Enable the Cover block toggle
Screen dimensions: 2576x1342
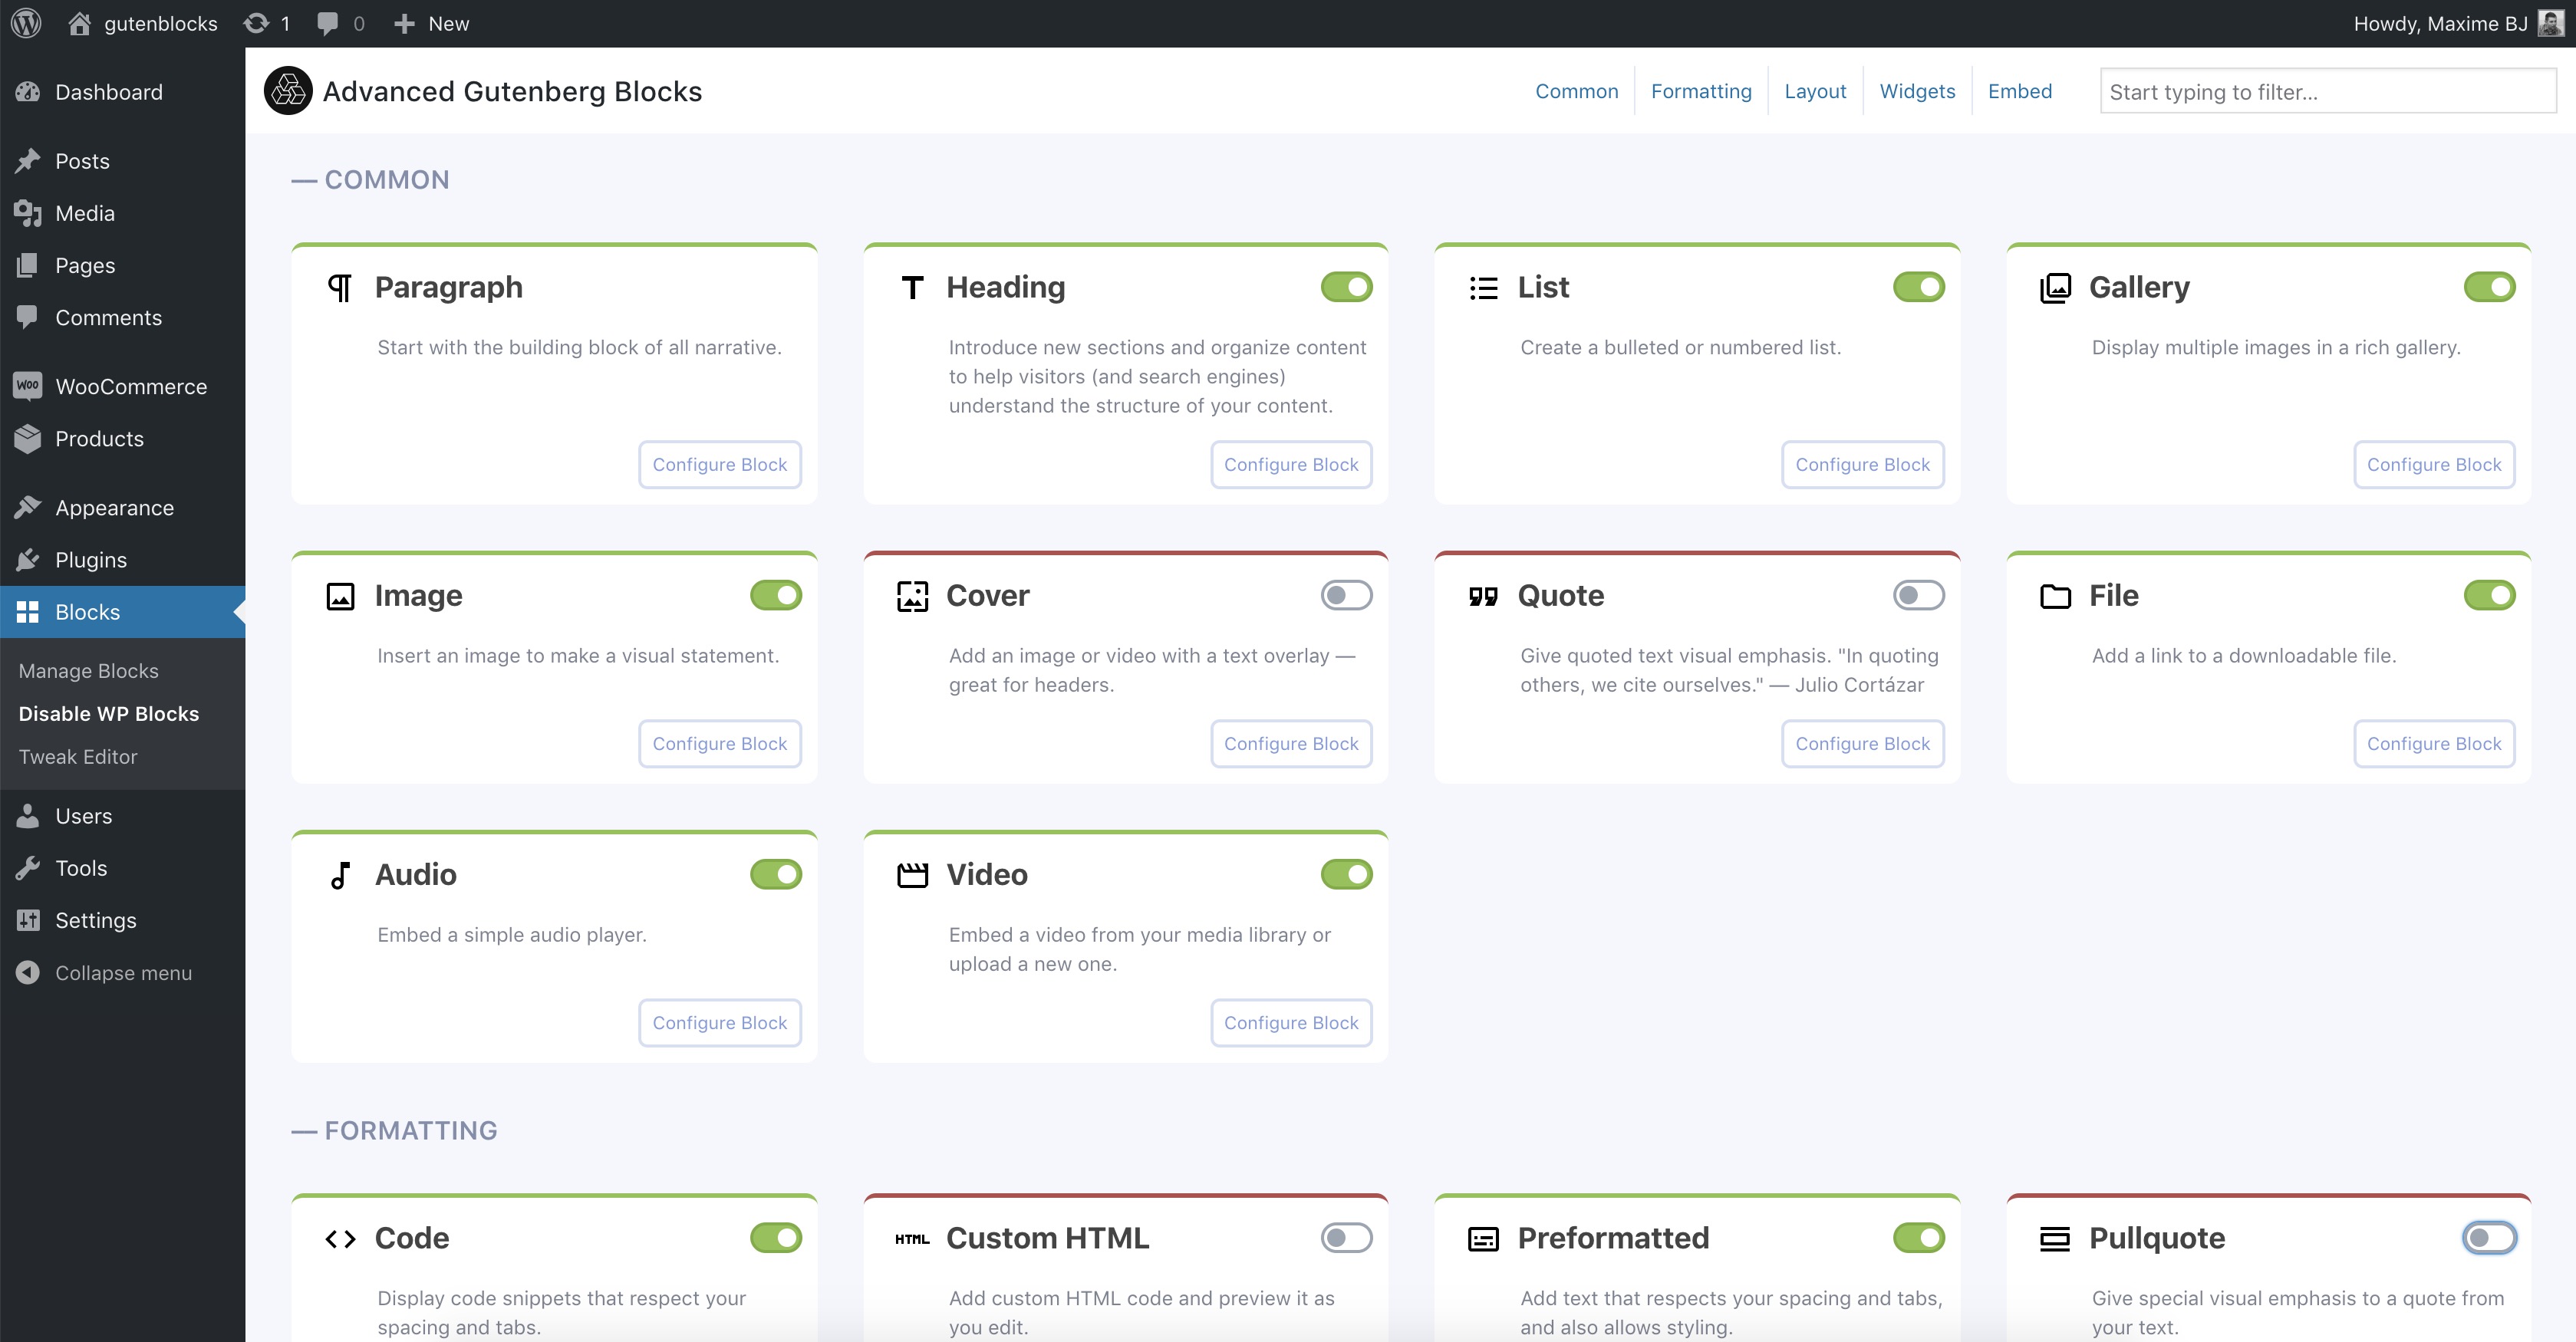[1346, 595]
